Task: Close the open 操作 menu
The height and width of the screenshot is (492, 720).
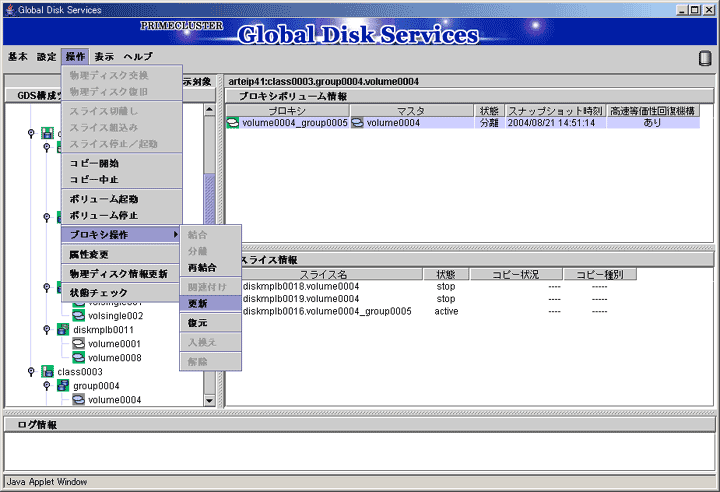Action: 75,57
